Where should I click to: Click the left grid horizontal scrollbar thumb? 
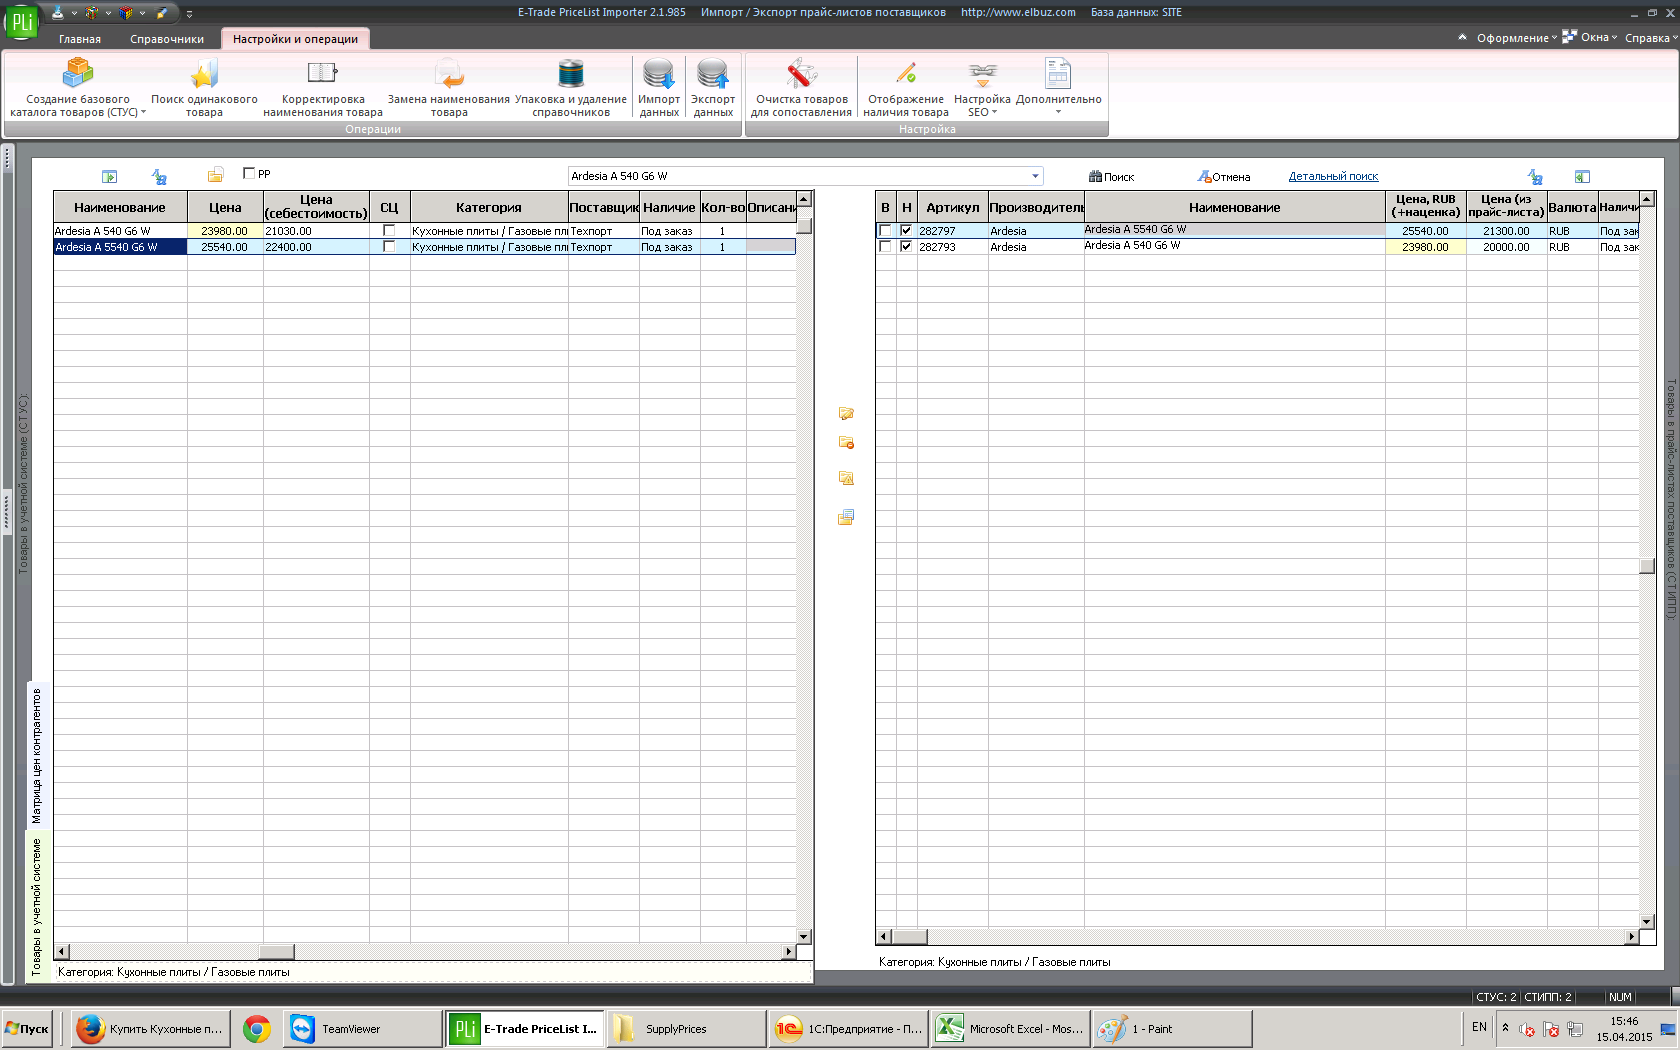277,952
